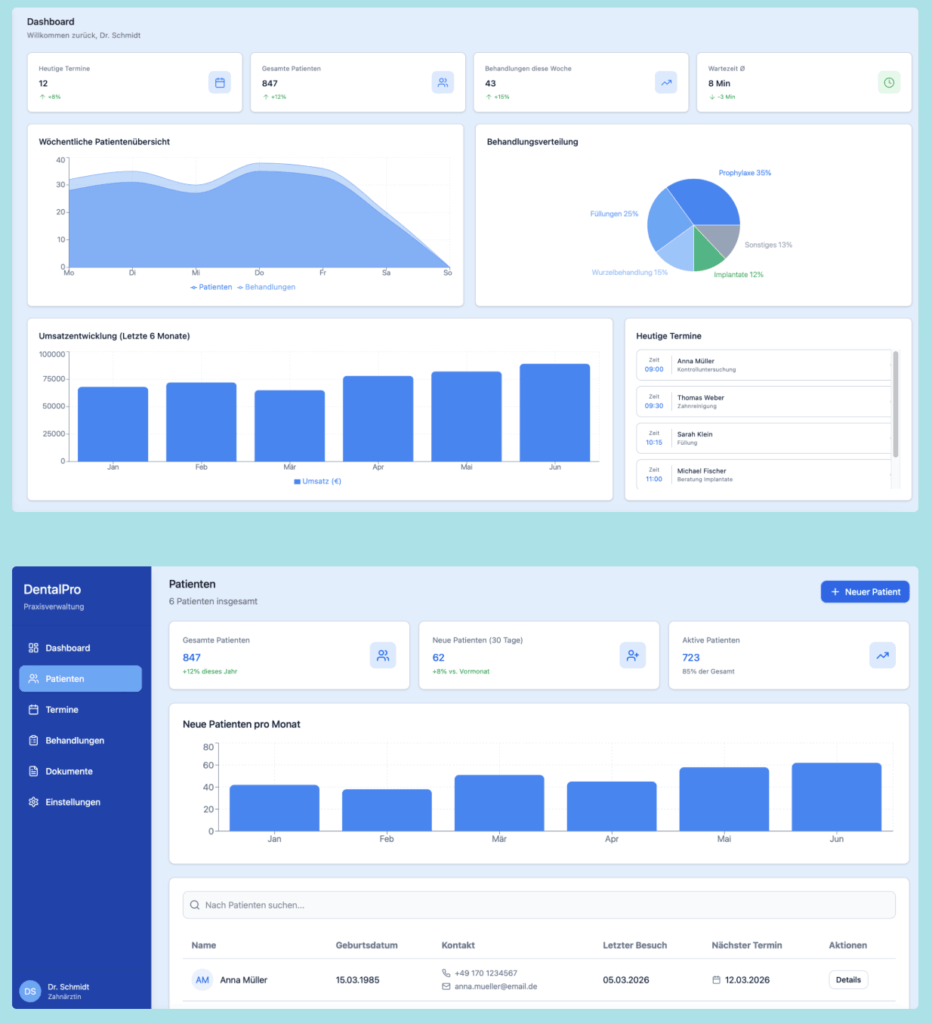
Task: Click the DS avatar for Dr. Schmidt
Action: (x=30, y=990)
